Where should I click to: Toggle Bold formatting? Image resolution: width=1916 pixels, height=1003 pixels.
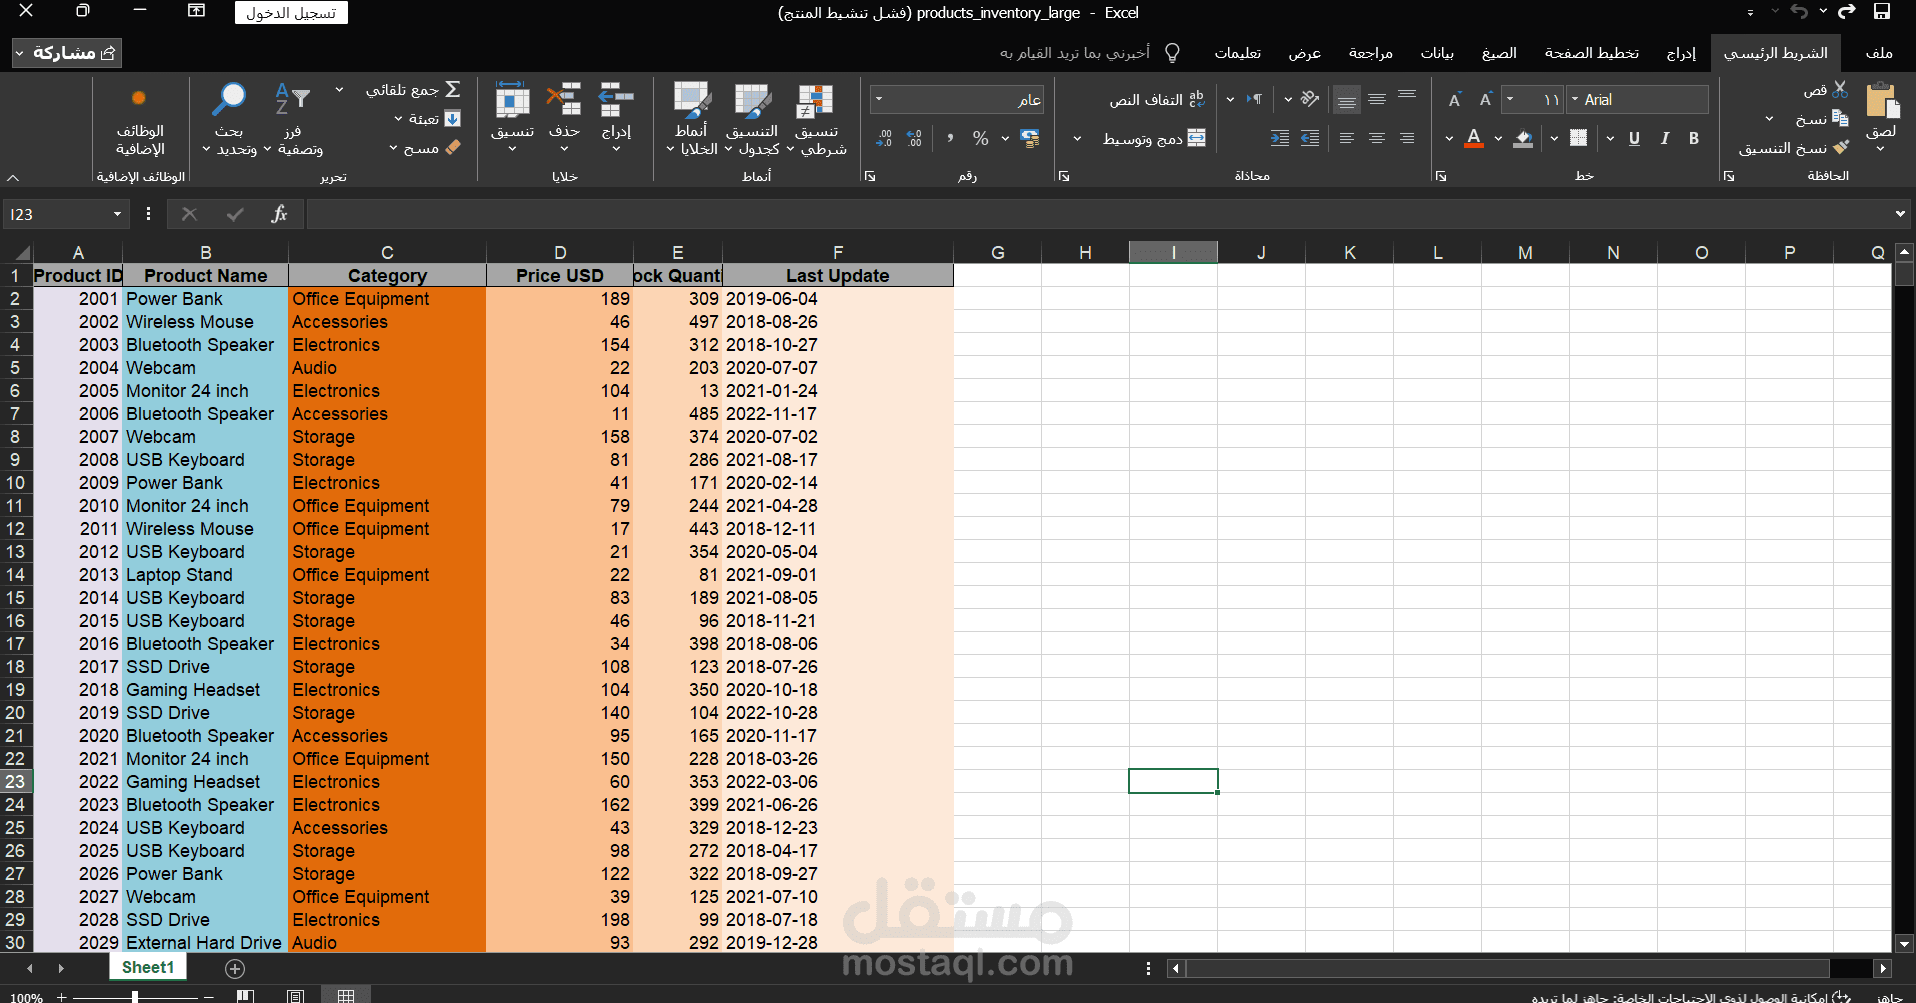tap(1694, 138)
